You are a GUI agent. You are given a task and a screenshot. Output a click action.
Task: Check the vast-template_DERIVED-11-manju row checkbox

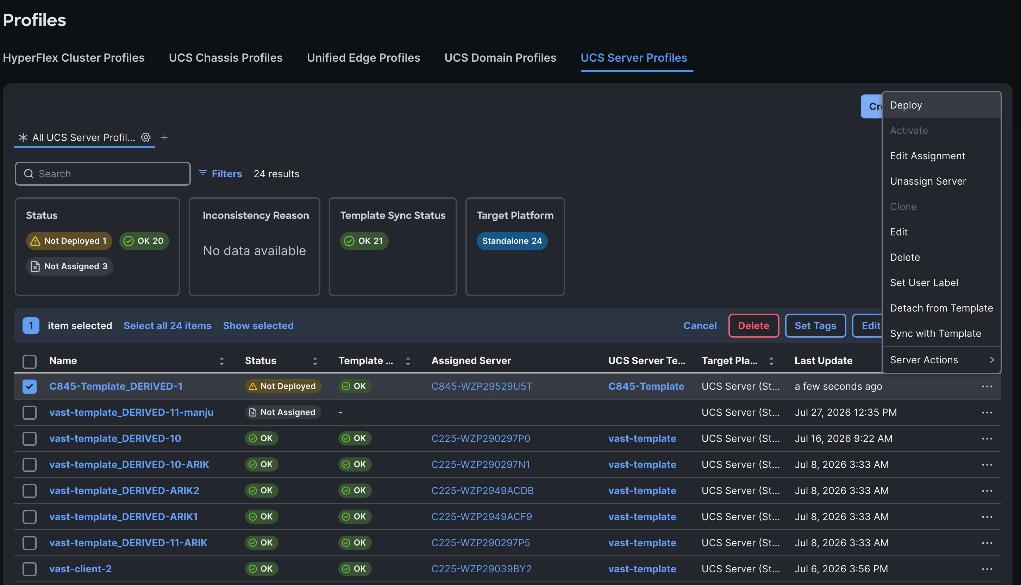point(29,412)
